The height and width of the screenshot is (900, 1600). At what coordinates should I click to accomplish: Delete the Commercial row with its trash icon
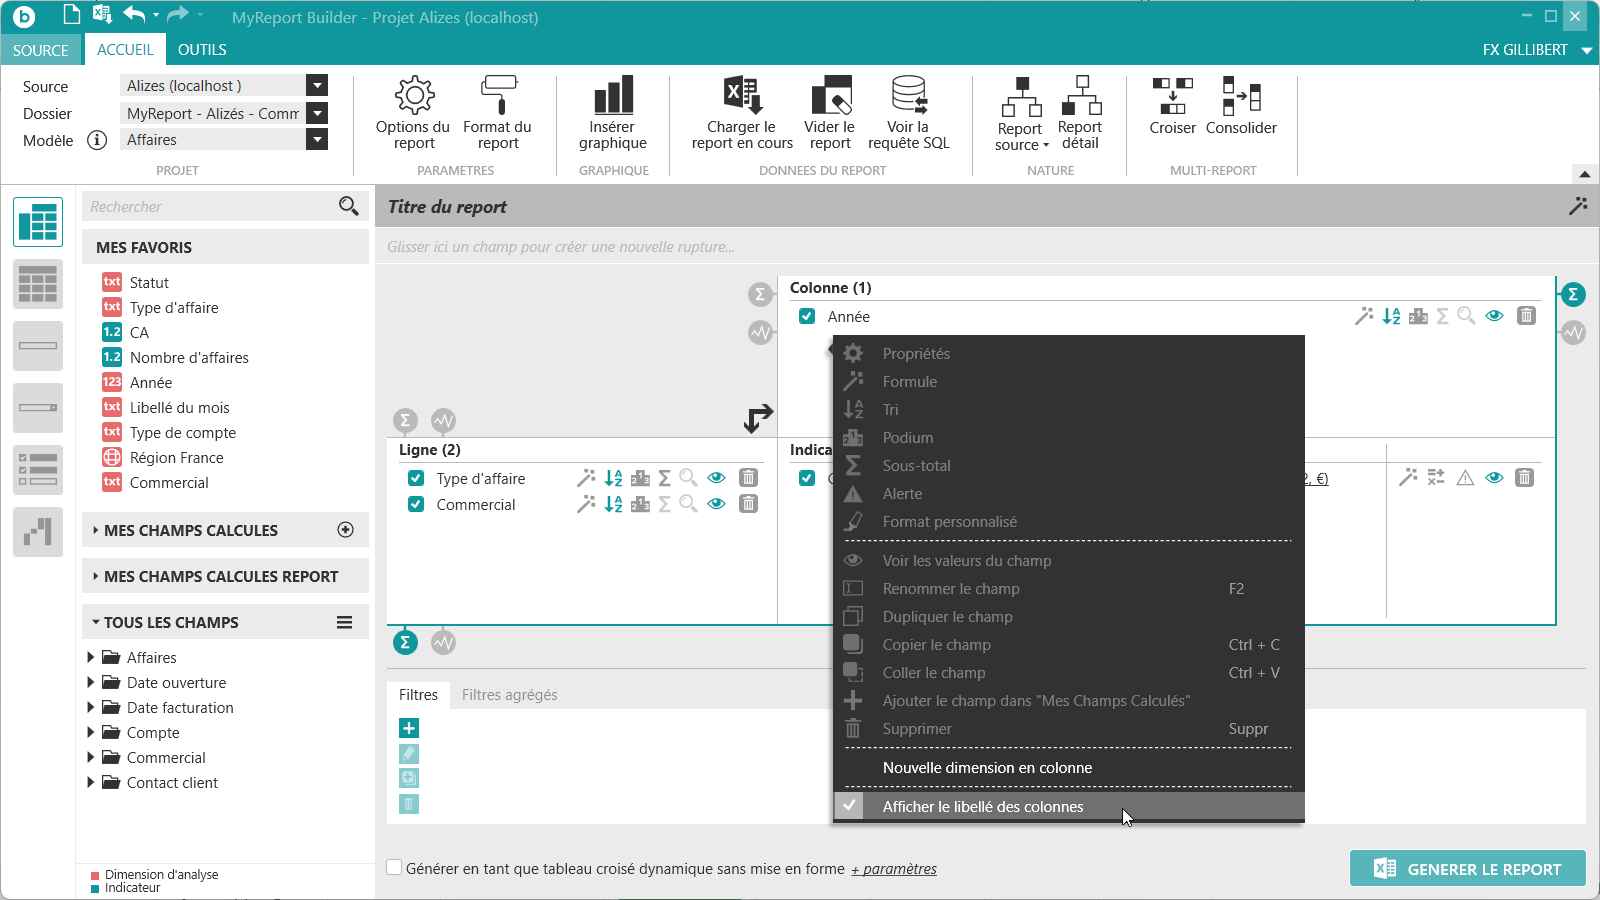click(x=748, y=504)
